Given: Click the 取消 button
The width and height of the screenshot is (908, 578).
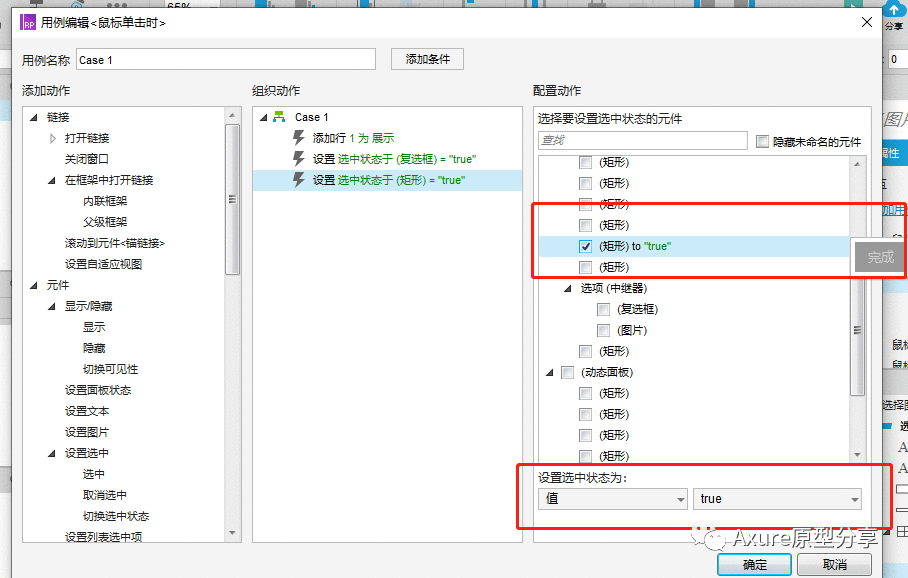Looking at the screenshot, I should 834,564.
